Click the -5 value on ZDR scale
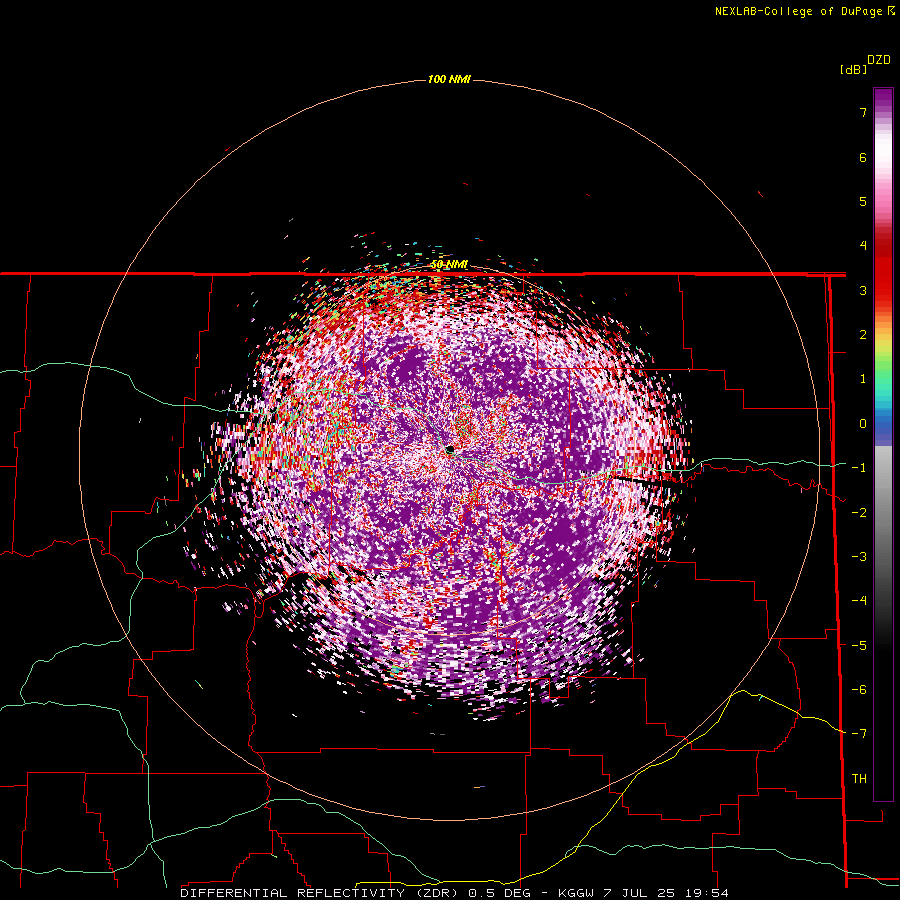This screenshot has height=900, width=900. pyautogui.click(x=859, y=646)
